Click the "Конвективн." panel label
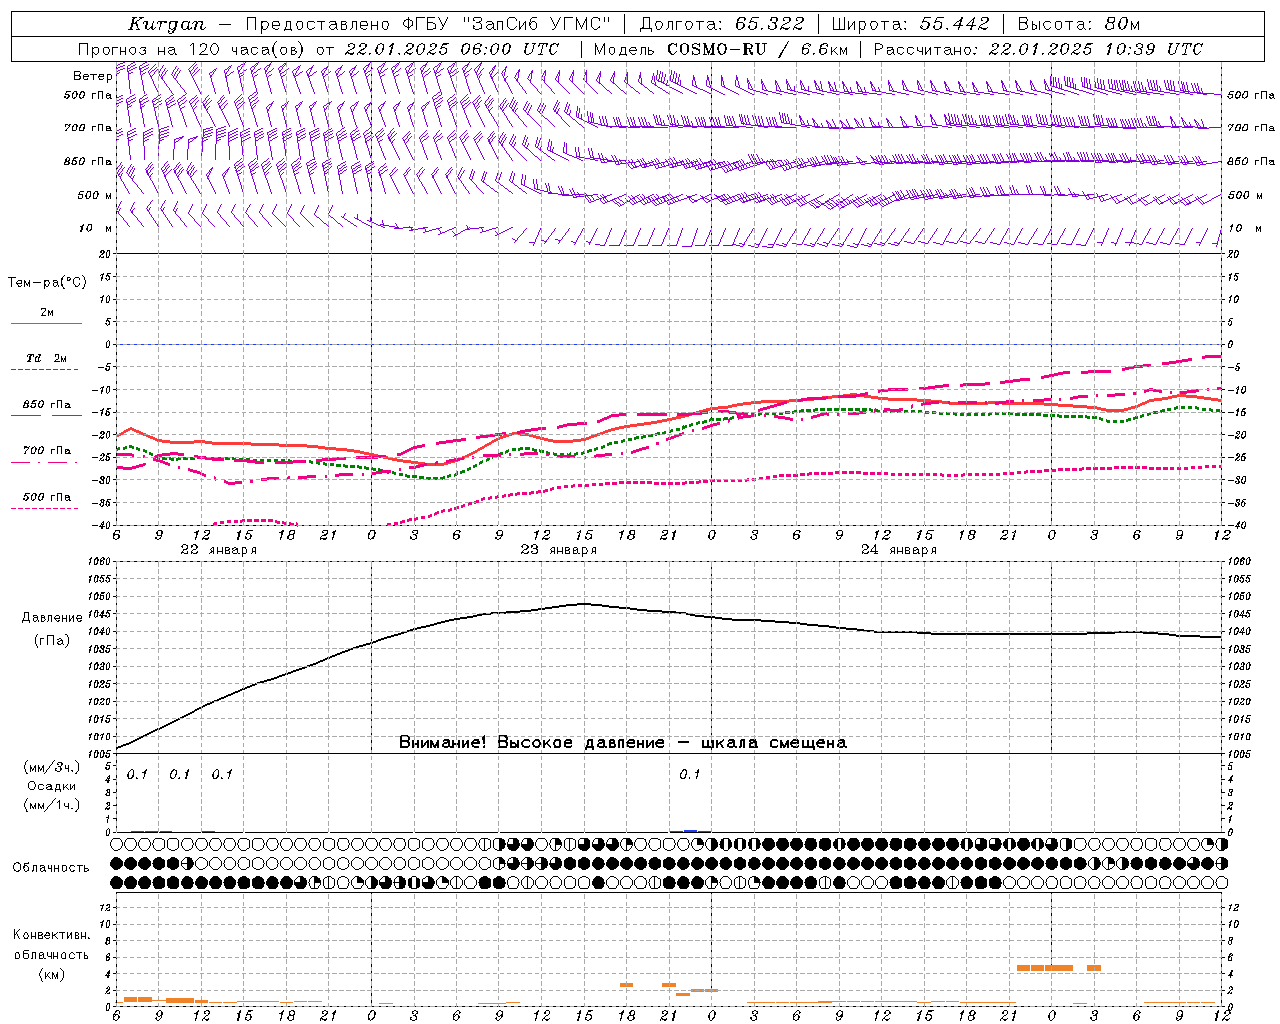This screenshot has height=1024, width=1280. (51, 935)
